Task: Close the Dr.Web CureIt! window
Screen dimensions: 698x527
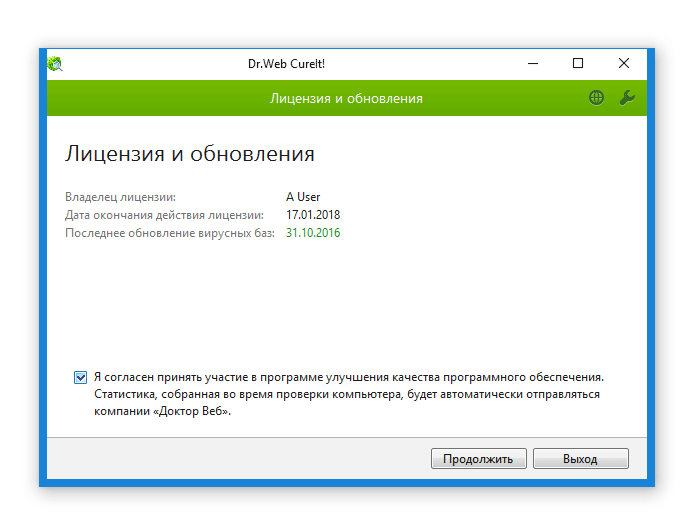Action: [x=624, y=64]
